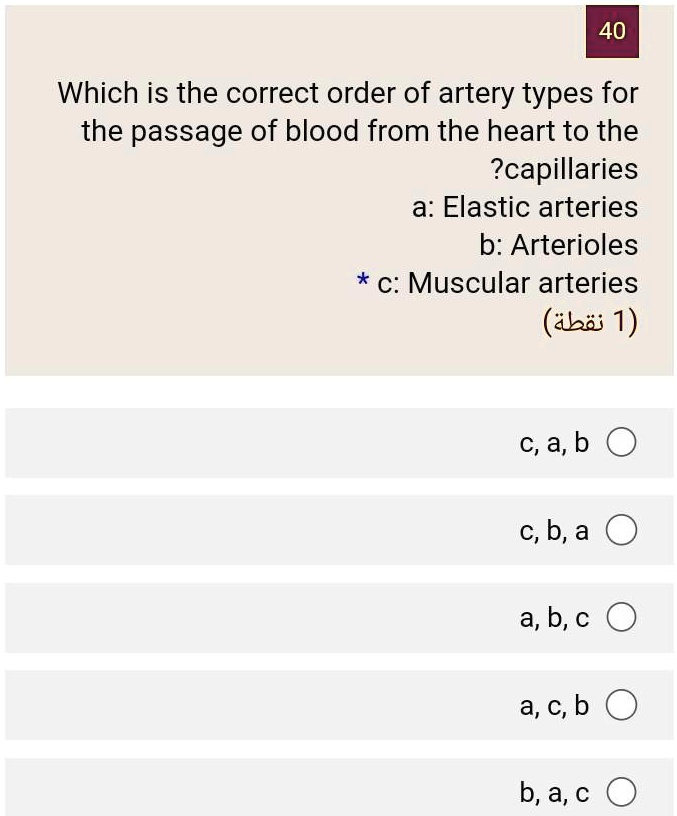The height and width of the screenshot is (816, 677).
Task: Select the "c, a, b" radio button
Action: [622, 442]
